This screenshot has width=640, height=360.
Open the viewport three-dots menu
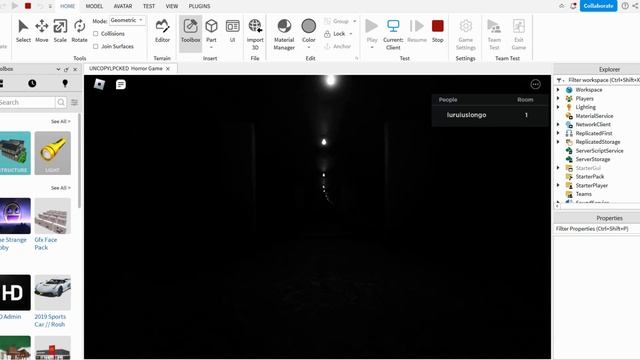tap(536, 84)
